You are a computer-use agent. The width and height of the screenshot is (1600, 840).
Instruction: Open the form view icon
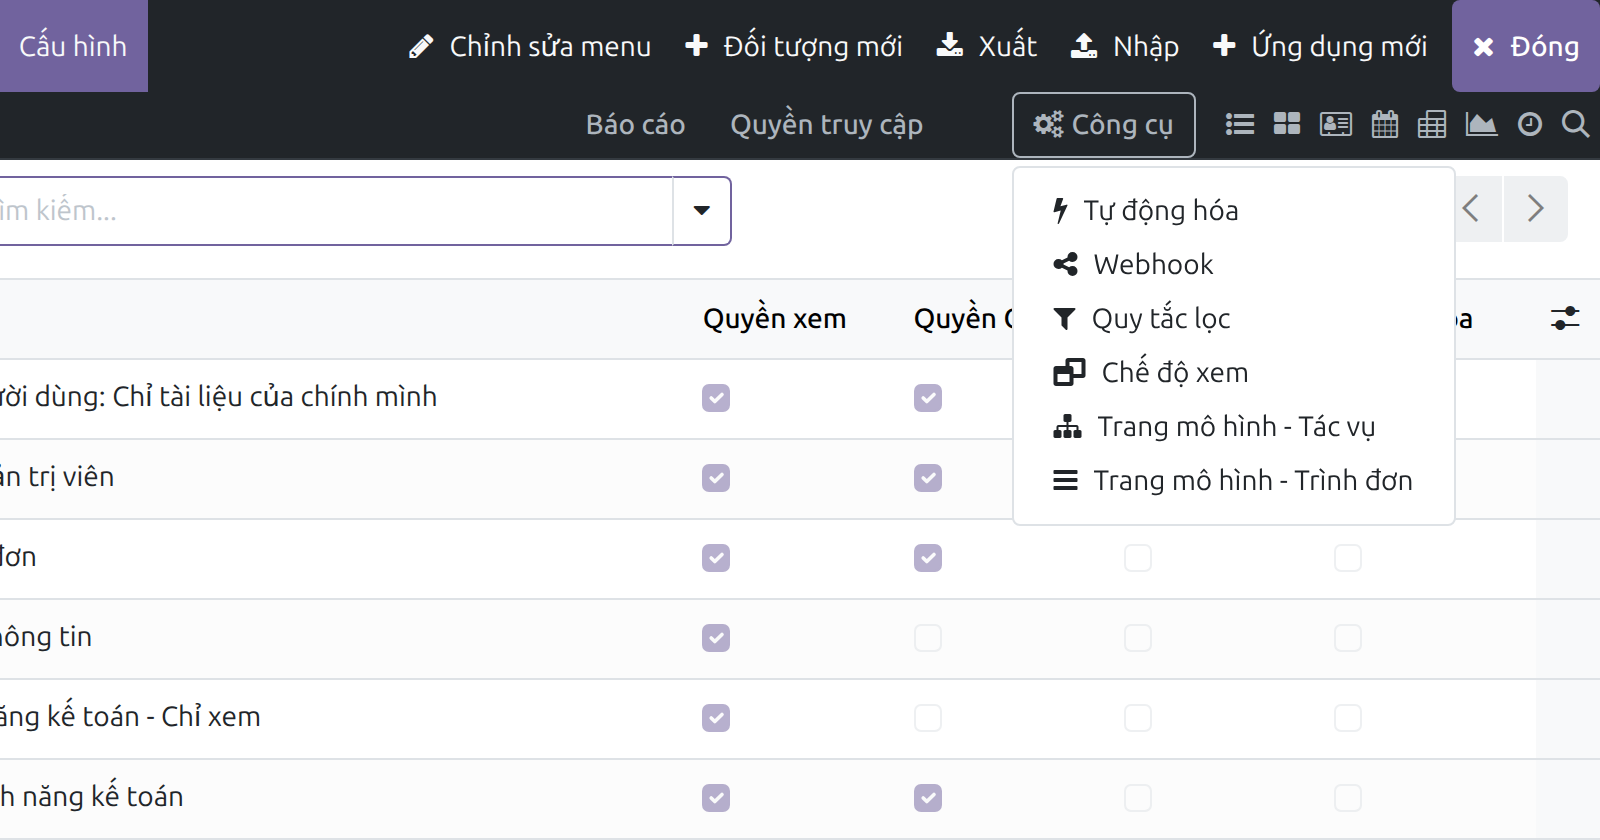[x=1336, y=124]
